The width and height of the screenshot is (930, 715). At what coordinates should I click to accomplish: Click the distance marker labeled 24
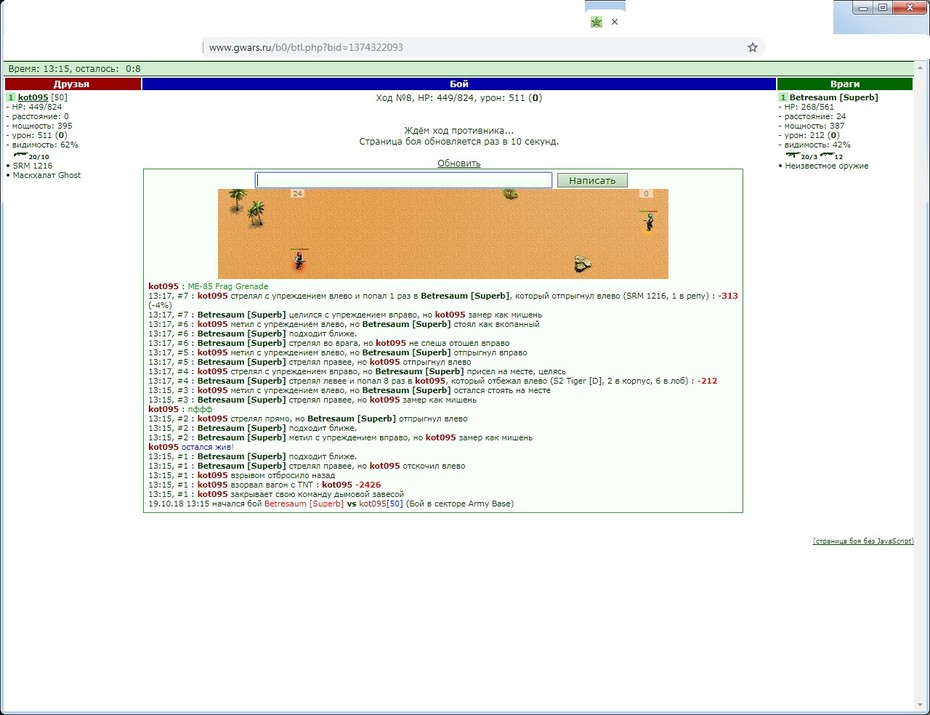coord(297,193)
